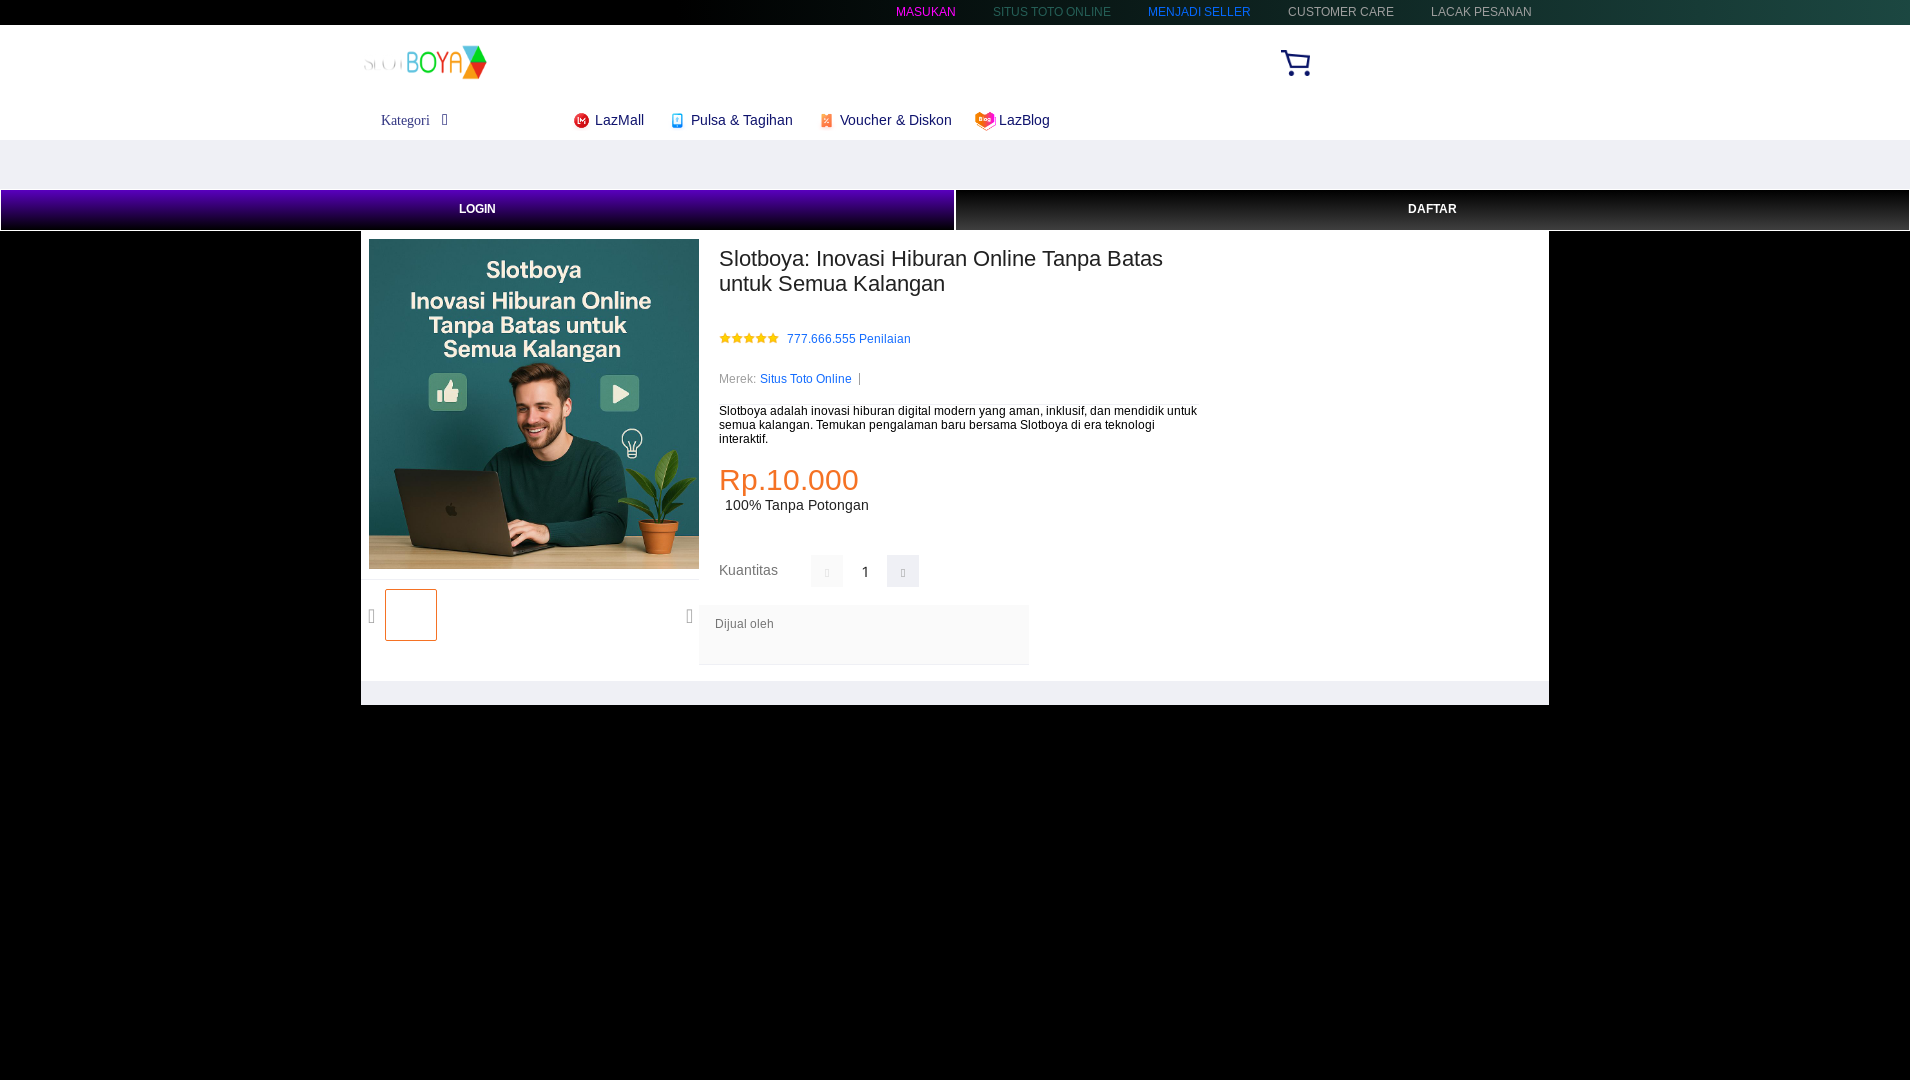Click the main Slotboya product image

click(x=534, y=404)
